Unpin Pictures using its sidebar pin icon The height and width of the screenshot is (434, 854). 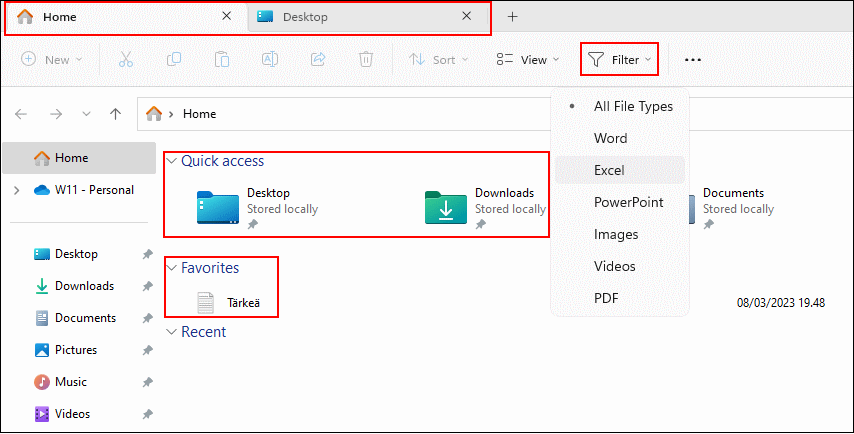coord(147,350)
